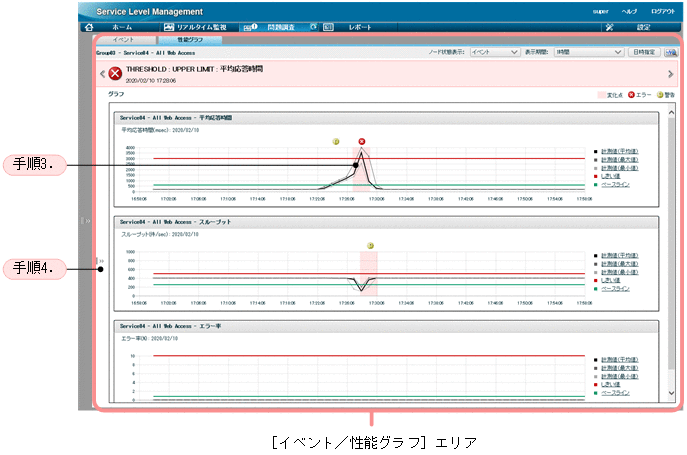Click the real-time monitoring chart icon
Viewport: 687px width, 455px height.
point(169,27)
